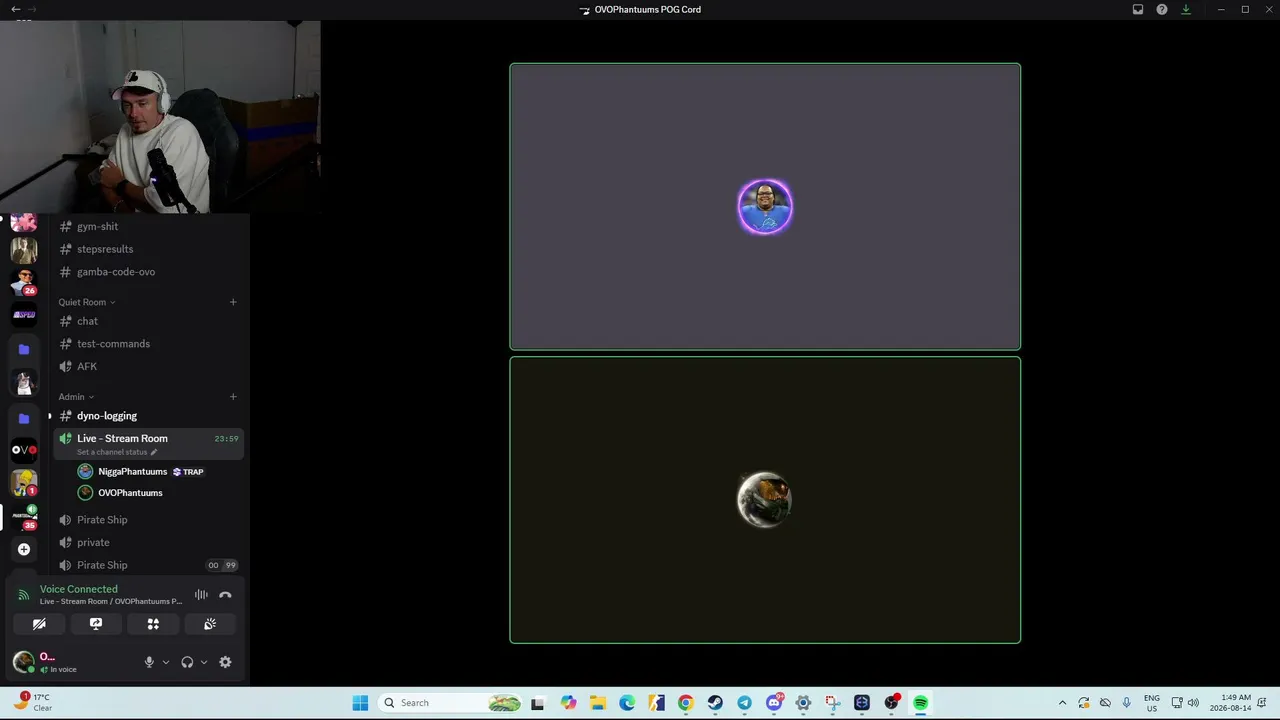Turn on the camera button
1280x720 pixels.
point(39,624)
